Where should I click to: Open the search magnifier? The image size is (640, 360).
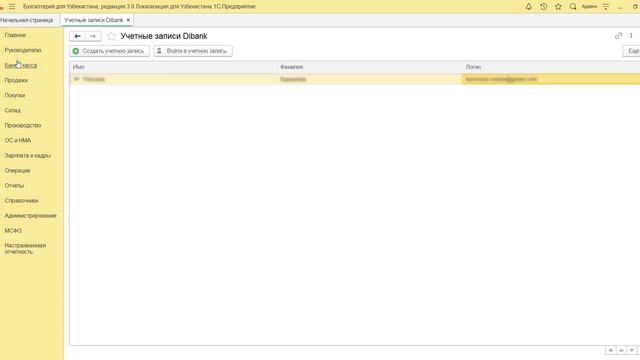tap(573, 7)
